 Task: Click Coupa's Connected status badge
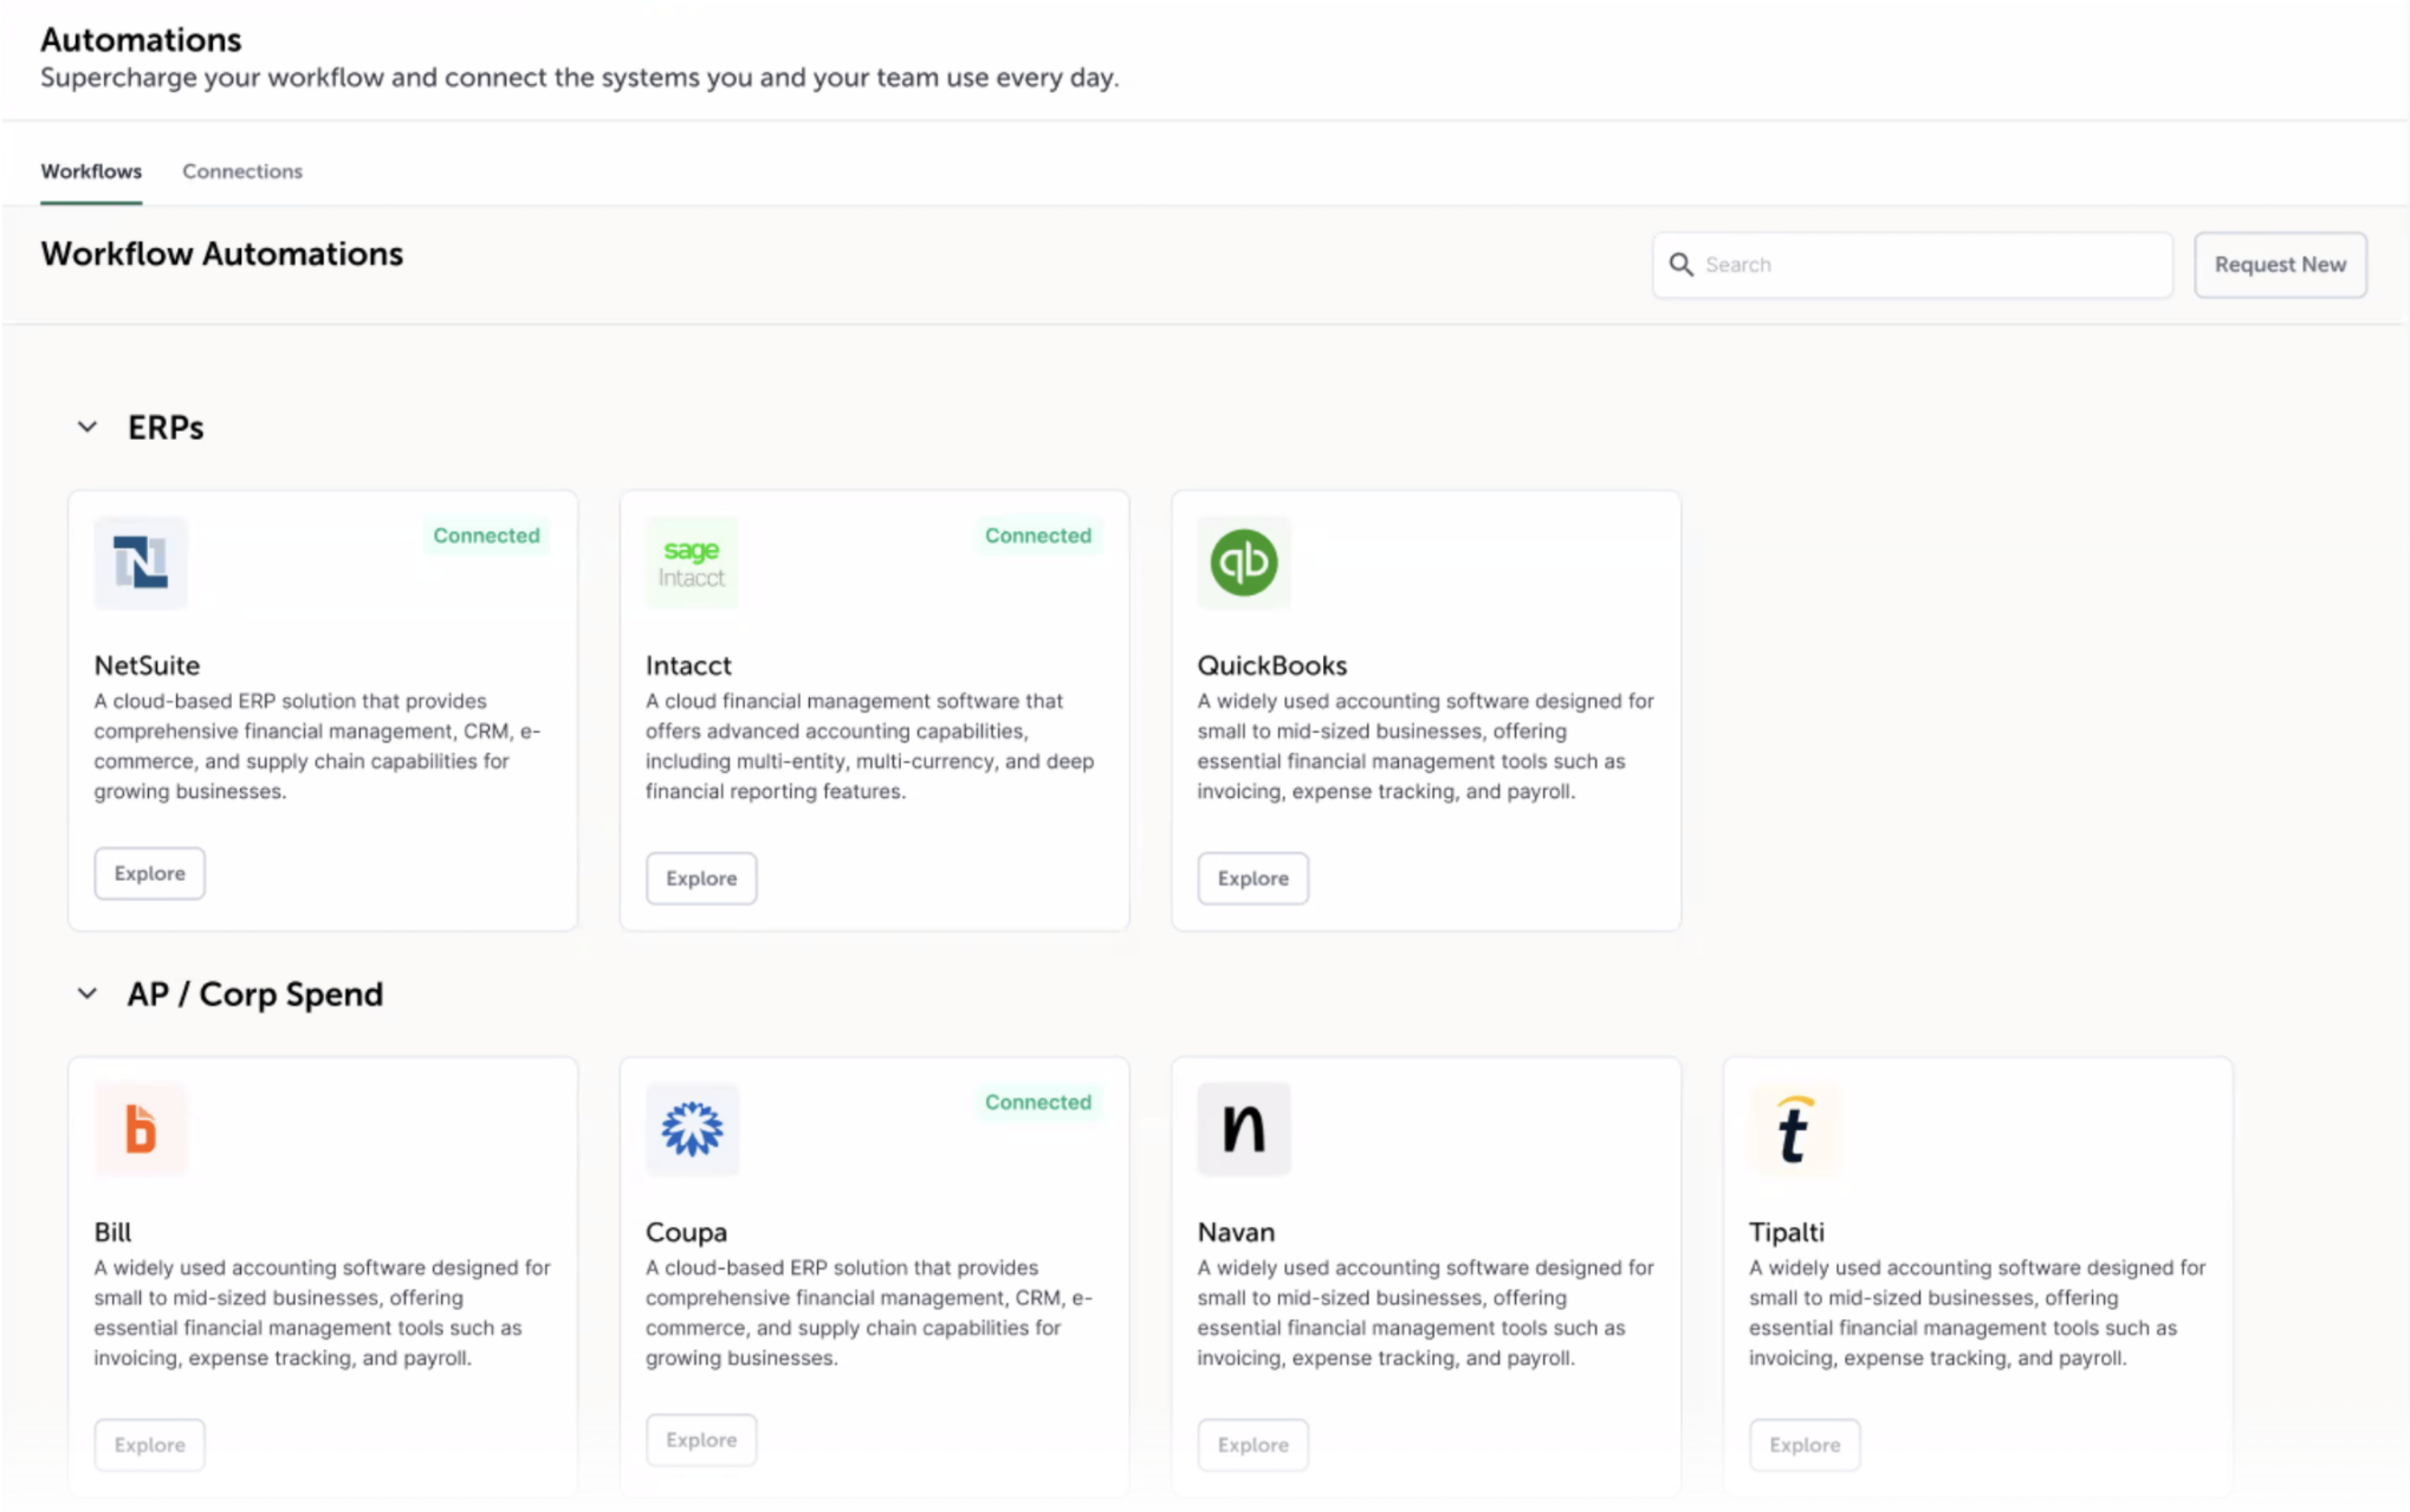[1038, 1102]
